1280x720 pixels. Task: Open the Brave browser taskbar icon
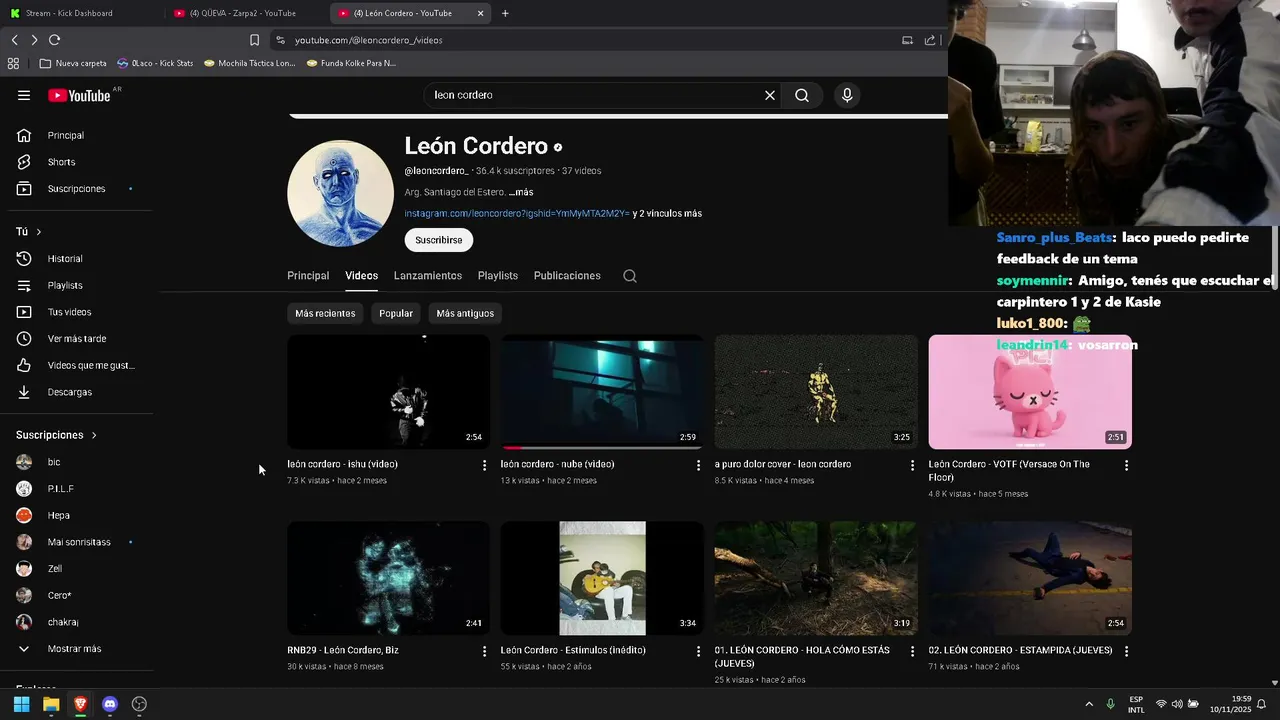[80, 704]
